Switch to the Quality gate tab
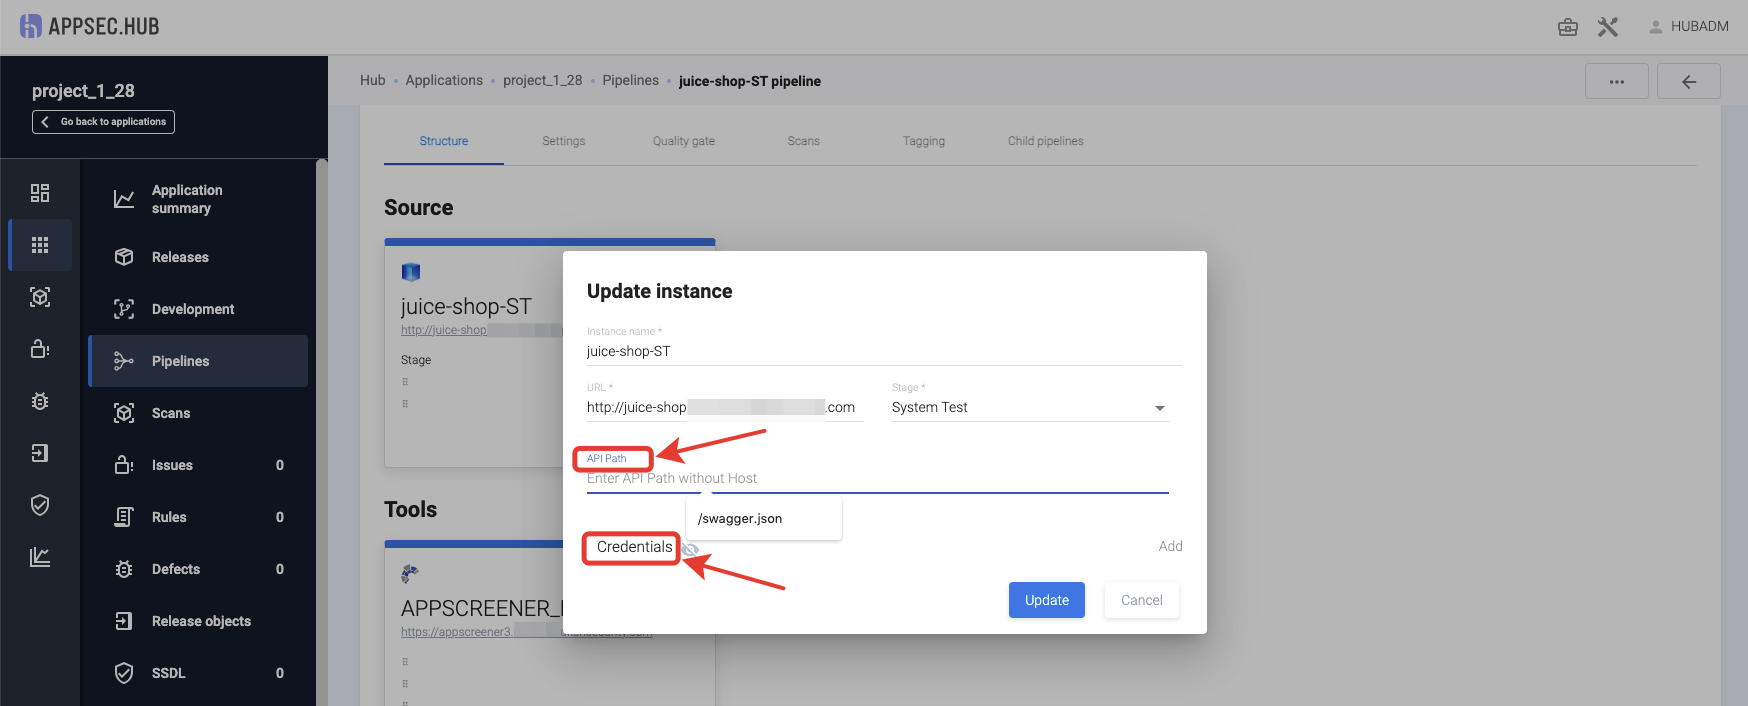 683,141
